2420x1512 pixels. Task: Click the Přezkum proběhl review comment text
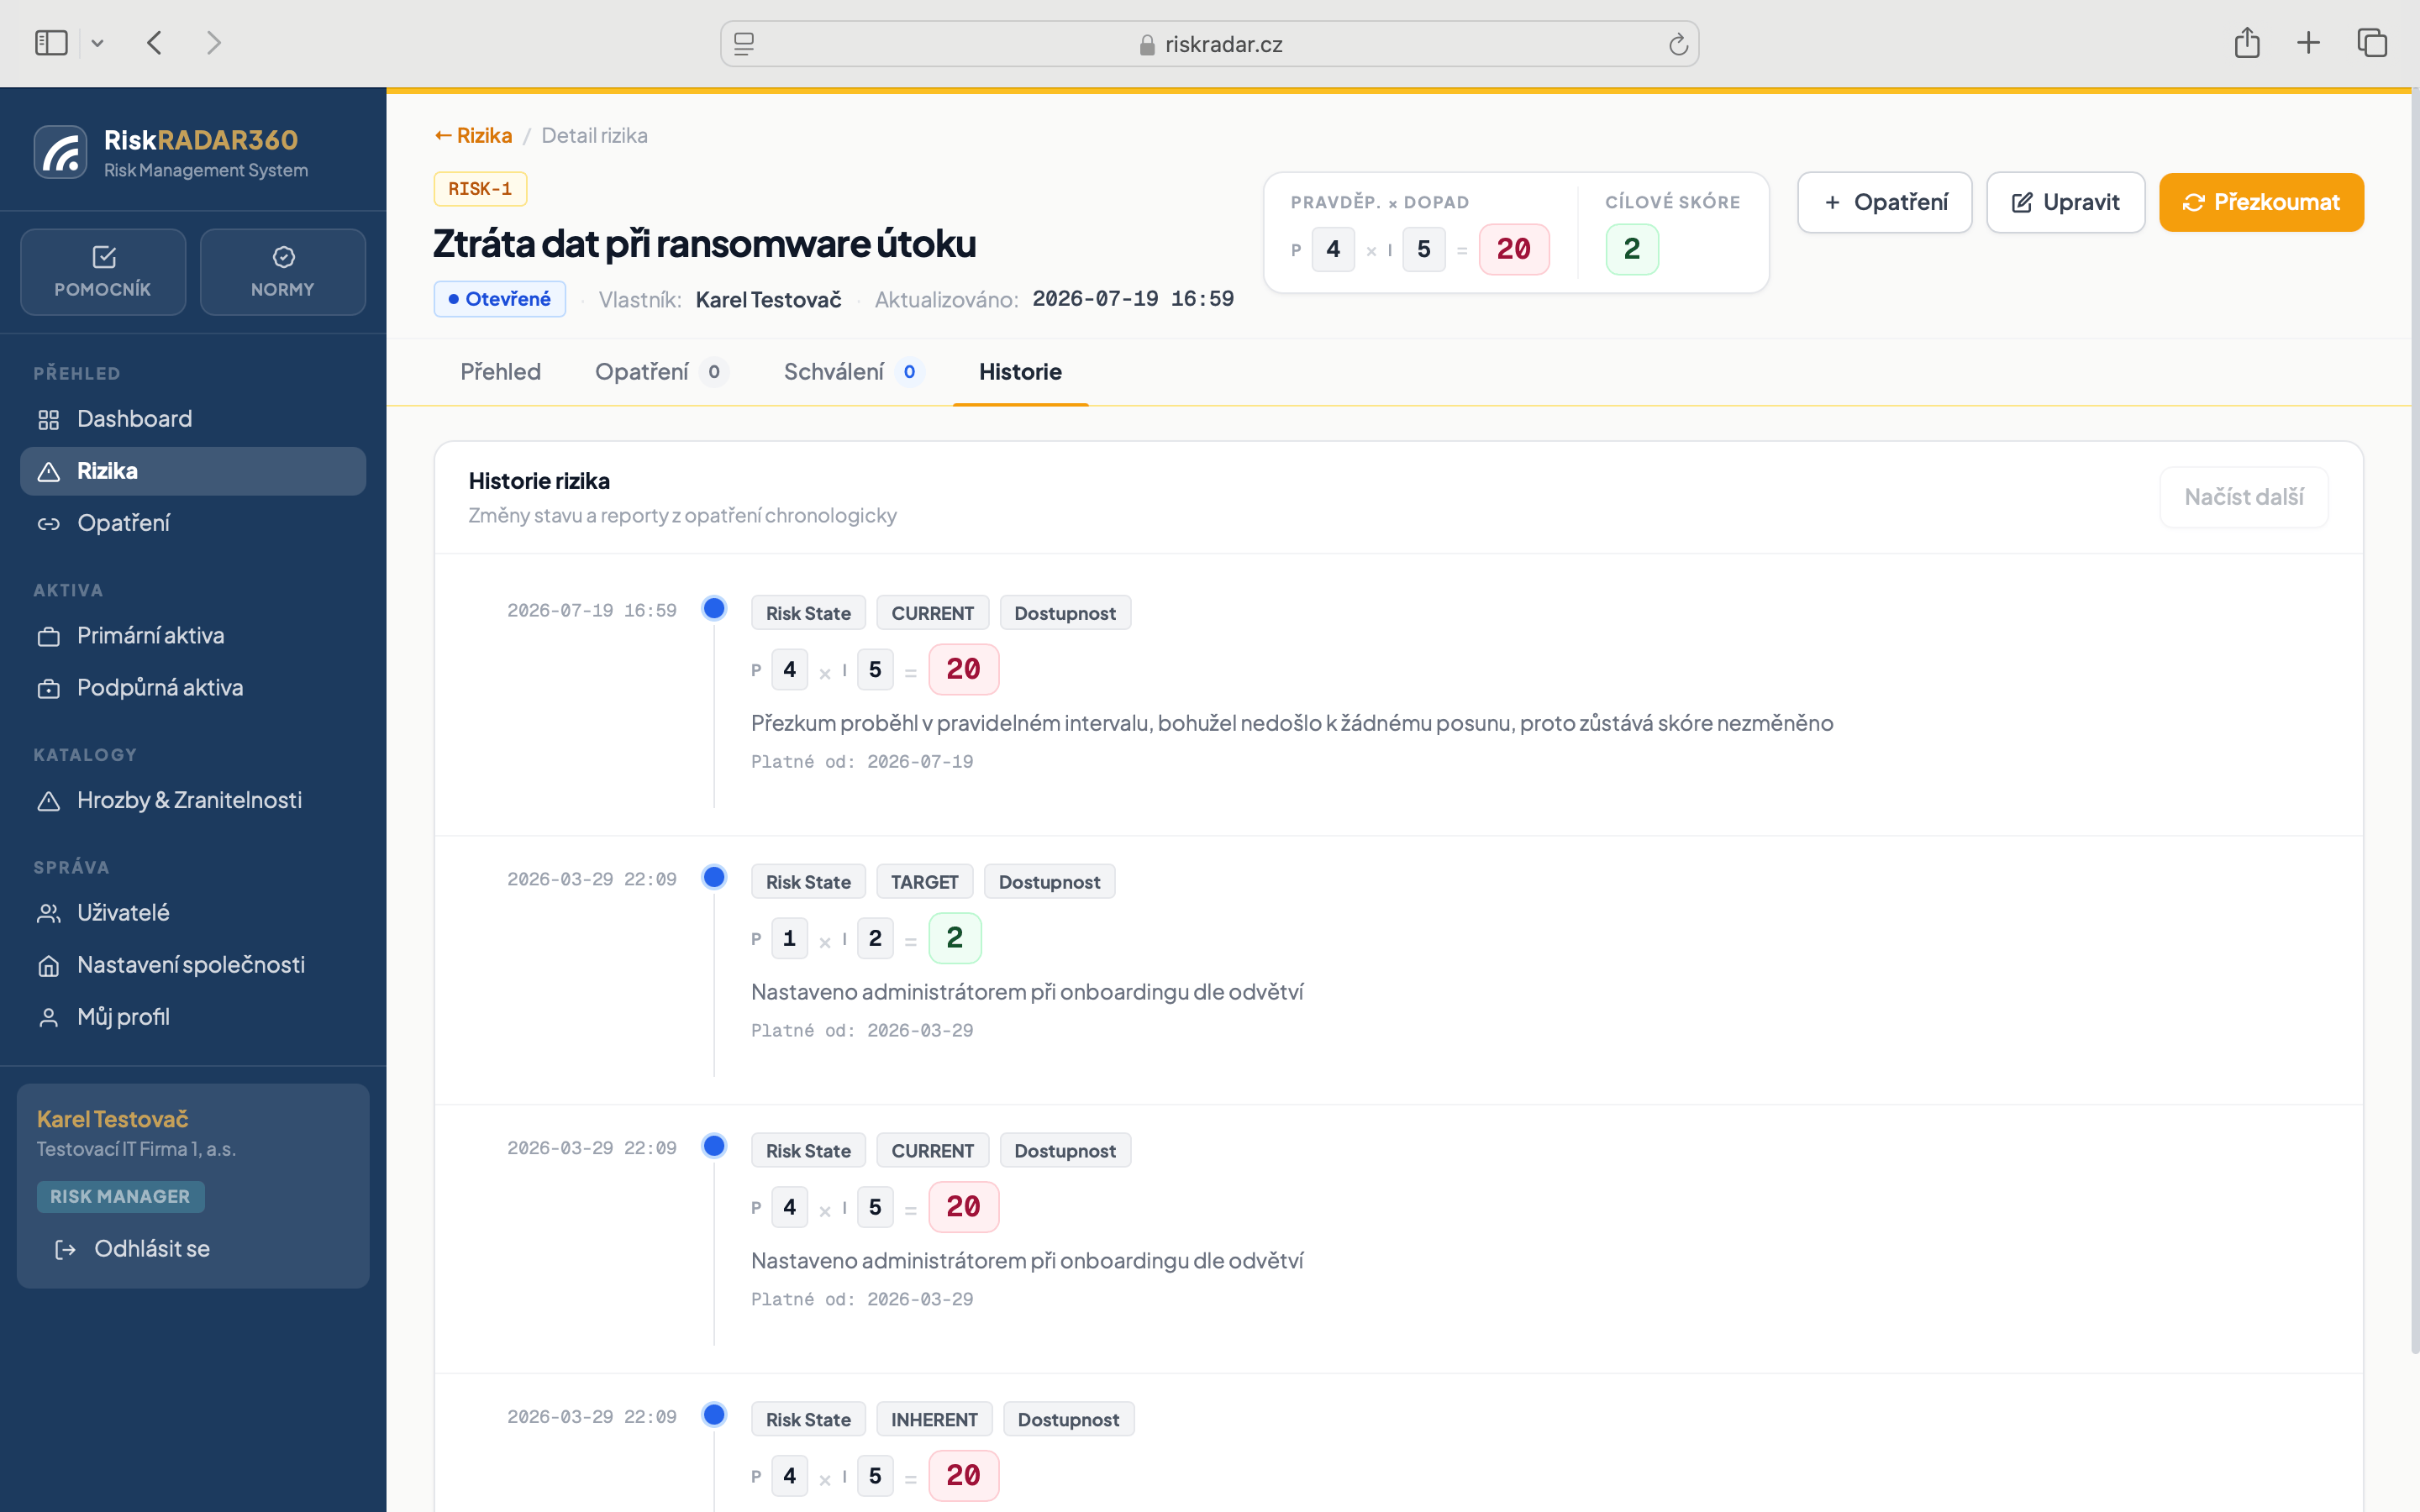pyautogui.click(x=1292, y=723)
